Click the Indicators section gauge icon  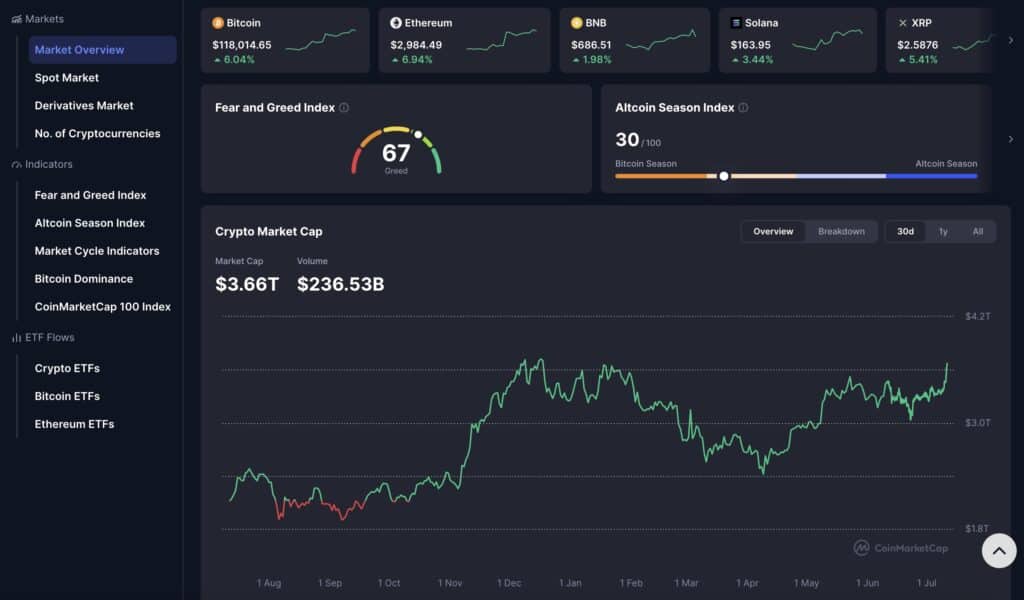coord(16,165)
